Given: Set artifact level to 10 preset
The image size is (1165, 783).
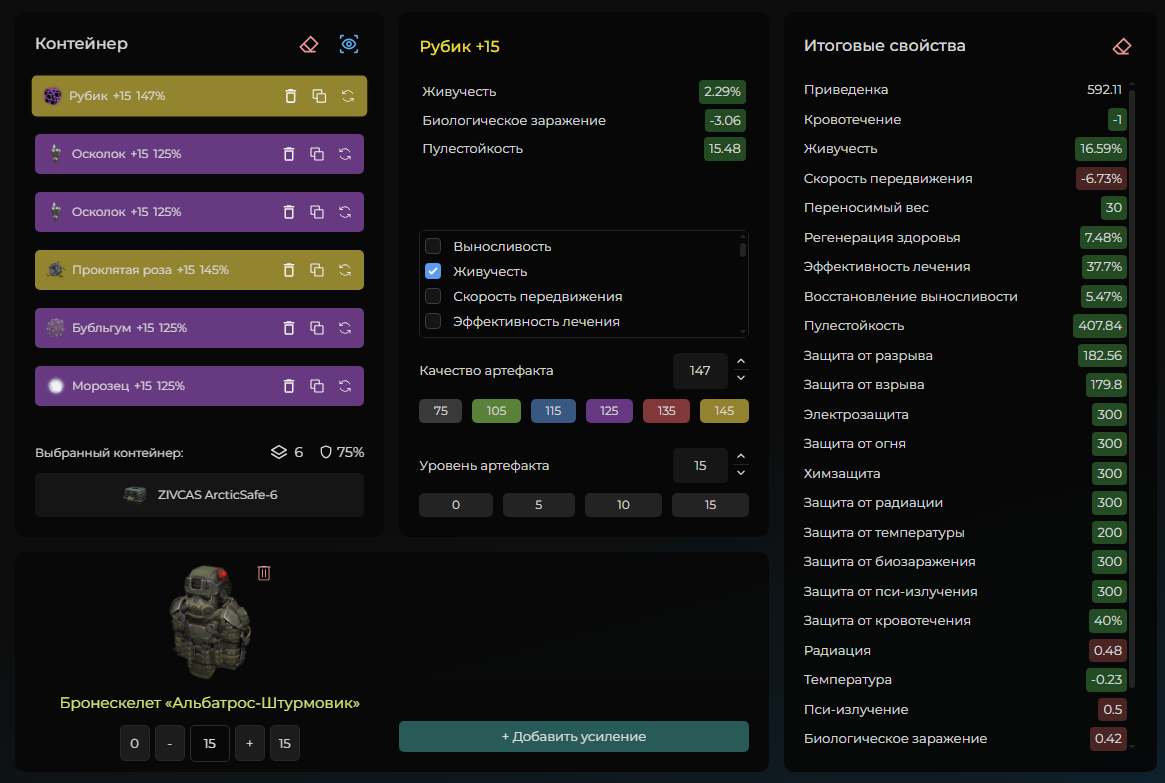Looking at the screenshot, I should tap(623, 505).
